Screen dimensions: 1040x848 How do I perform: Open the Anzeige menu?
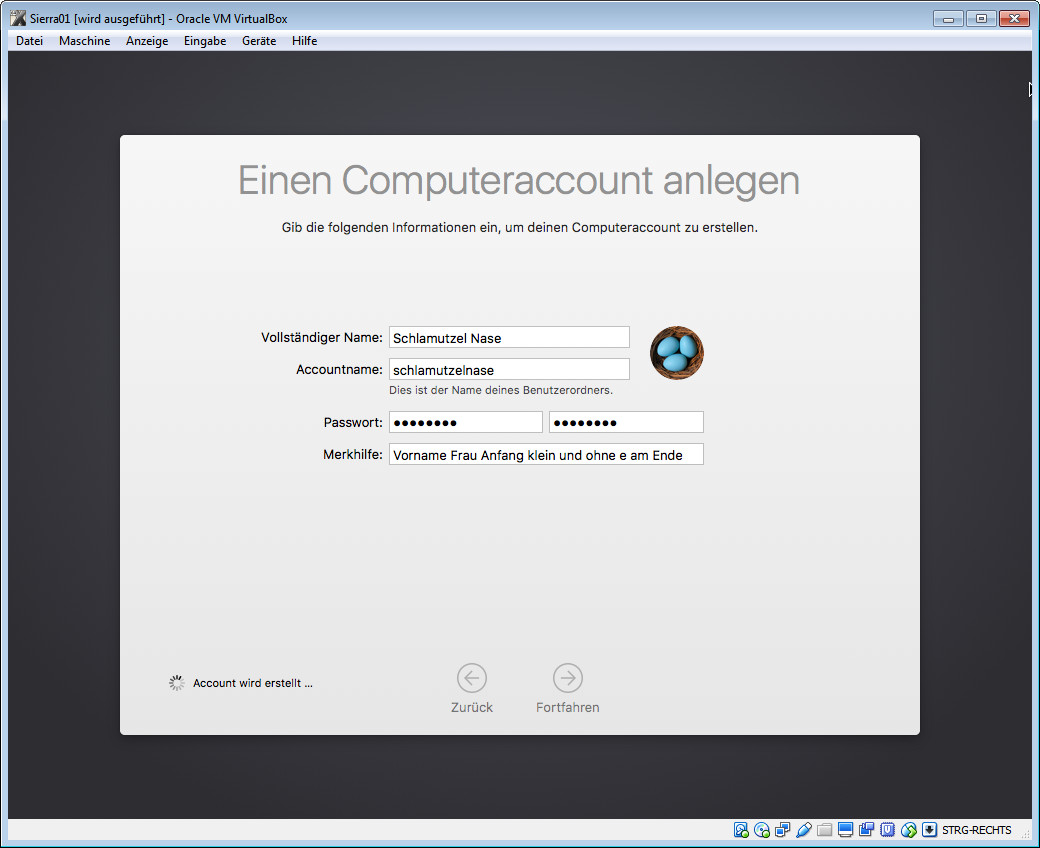point(147,41)
